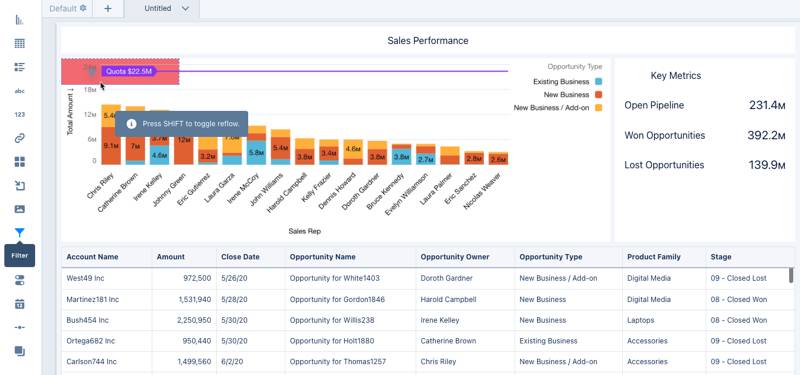This screenshot has width=800, height=375.
Task: Click the Filter funnel icon
Action: point(19,233)
